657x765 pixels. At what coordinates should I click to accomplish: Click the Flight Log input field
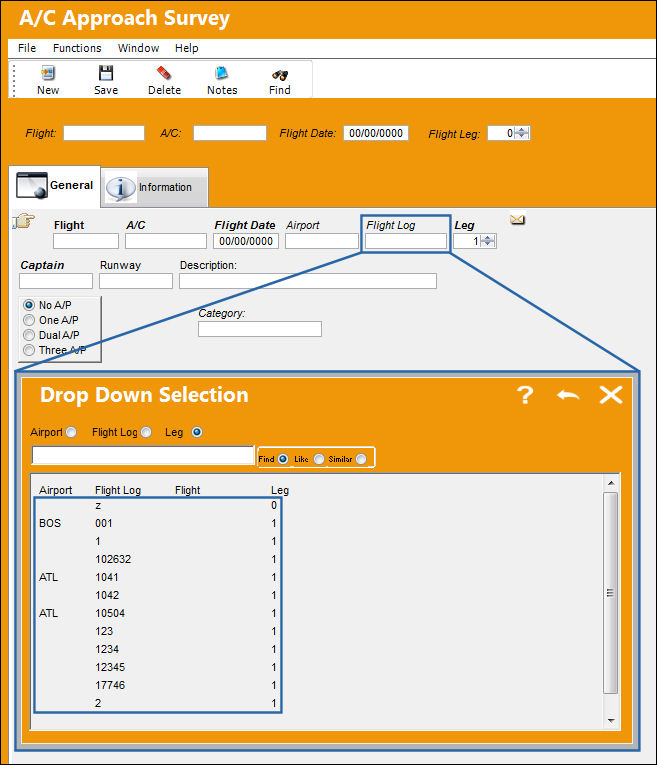[406, 241]
